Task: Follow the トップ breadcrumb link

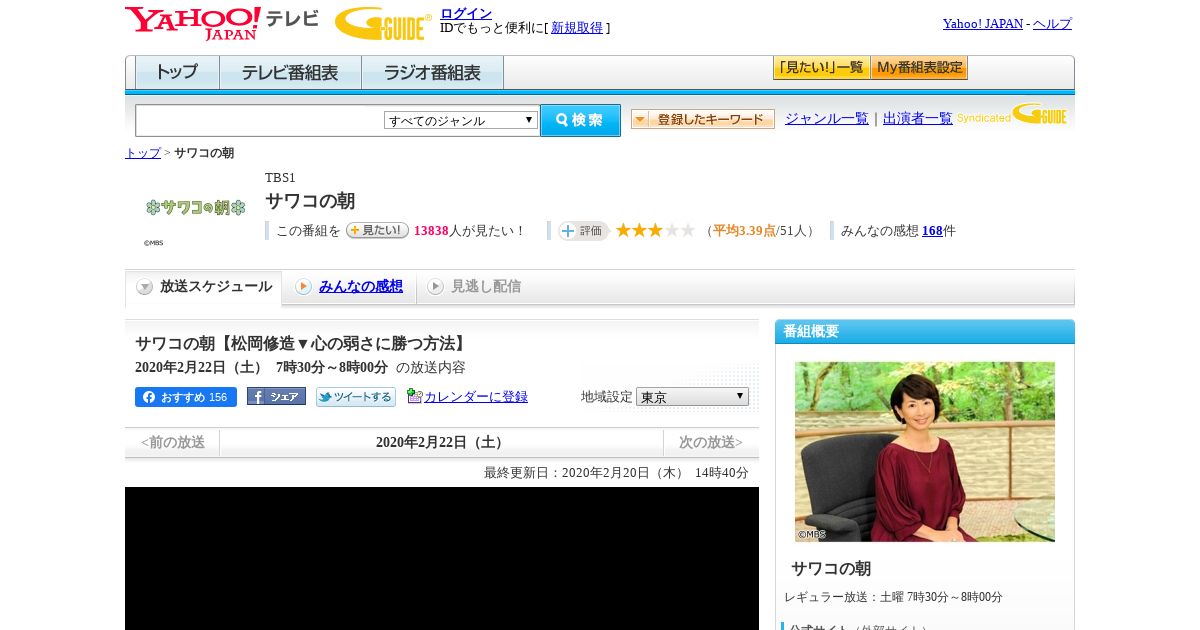Action: 143,153
